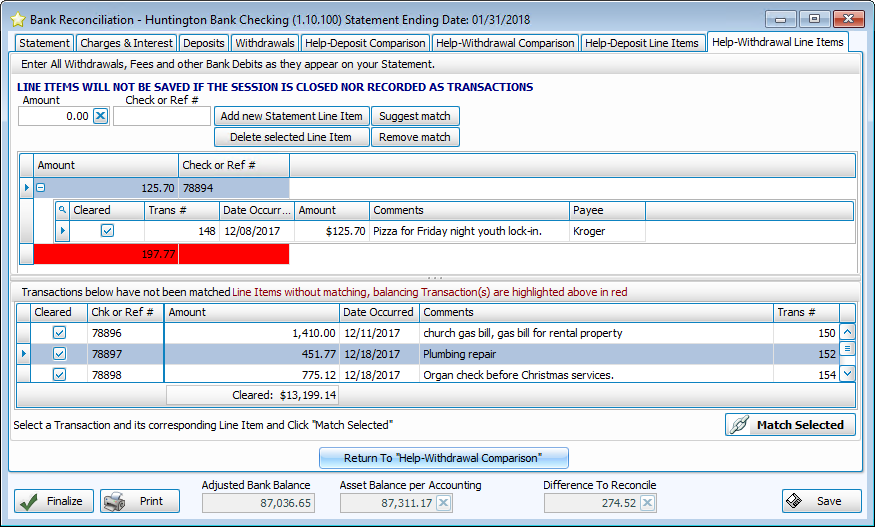Image resolution: width=875 pixels, height=527 pixels.
Task: Click the Suggest match button
Action: [415, 116]
